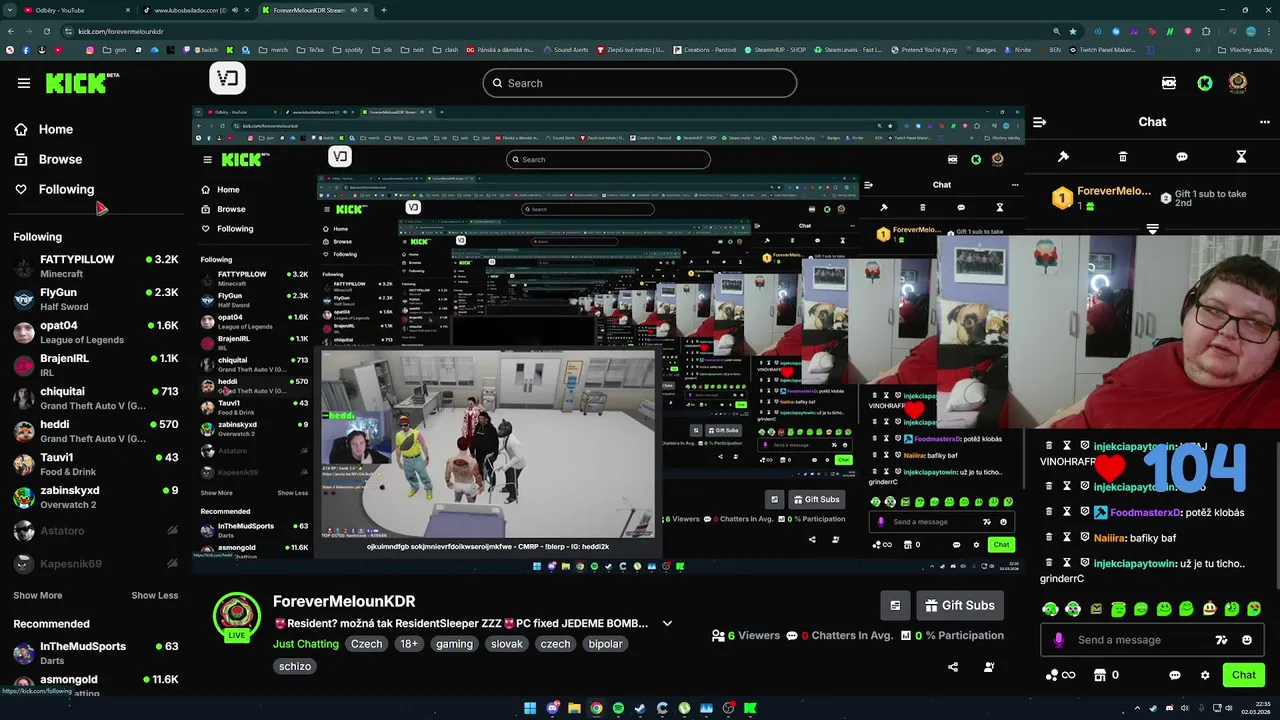This screenshot has width=1280, height=720.
Task: Click the speech bubble icon in the chat toolbar
Action: click(1182, 157)
